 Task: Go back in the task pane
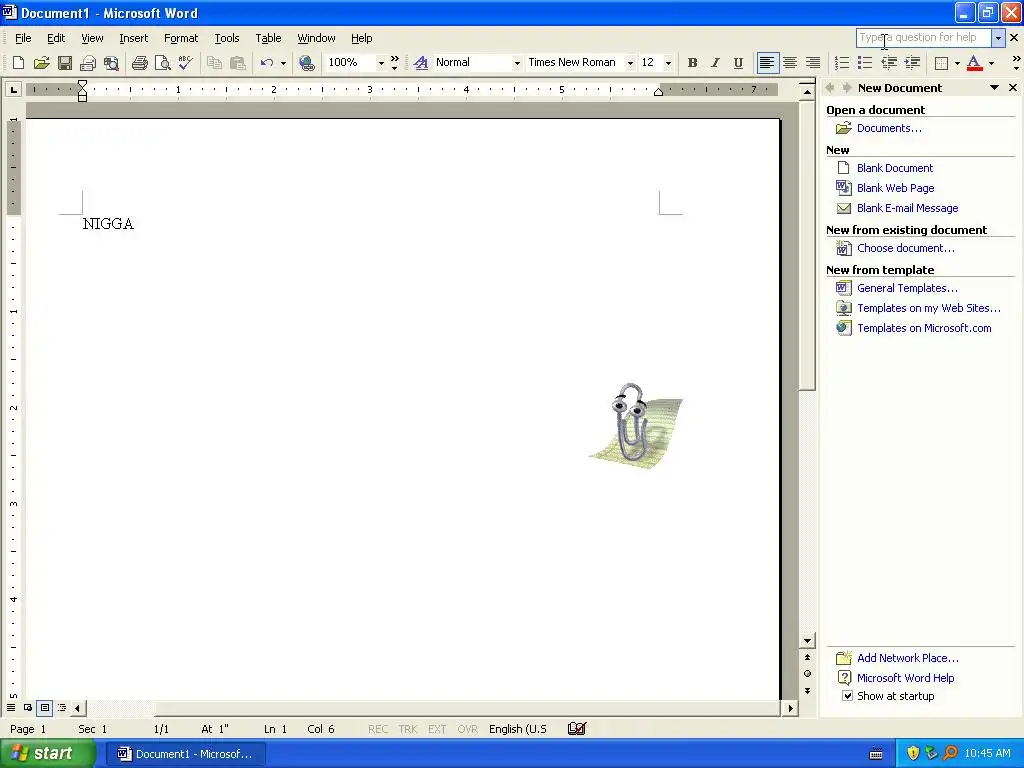tap(830, 88)
